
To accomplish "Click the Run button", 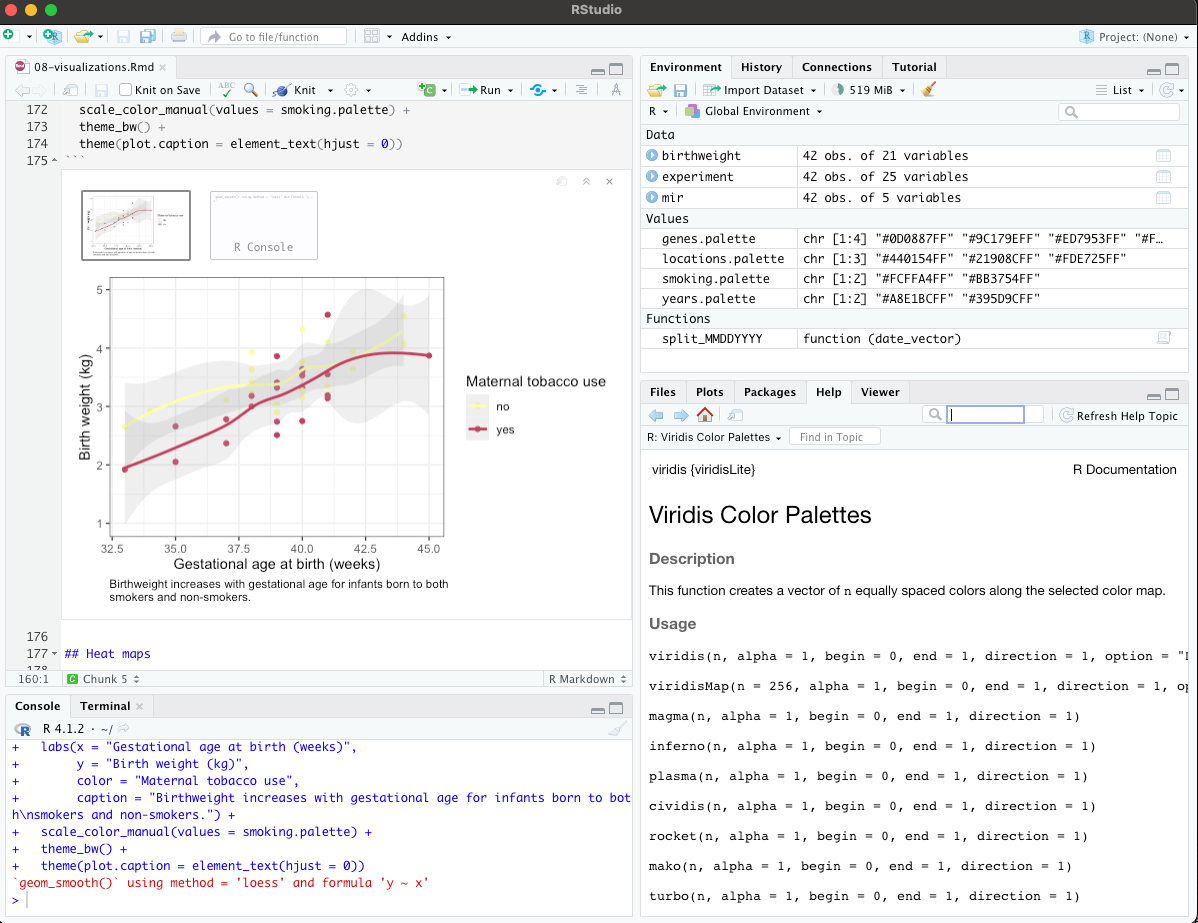I will tap(481, 89).
